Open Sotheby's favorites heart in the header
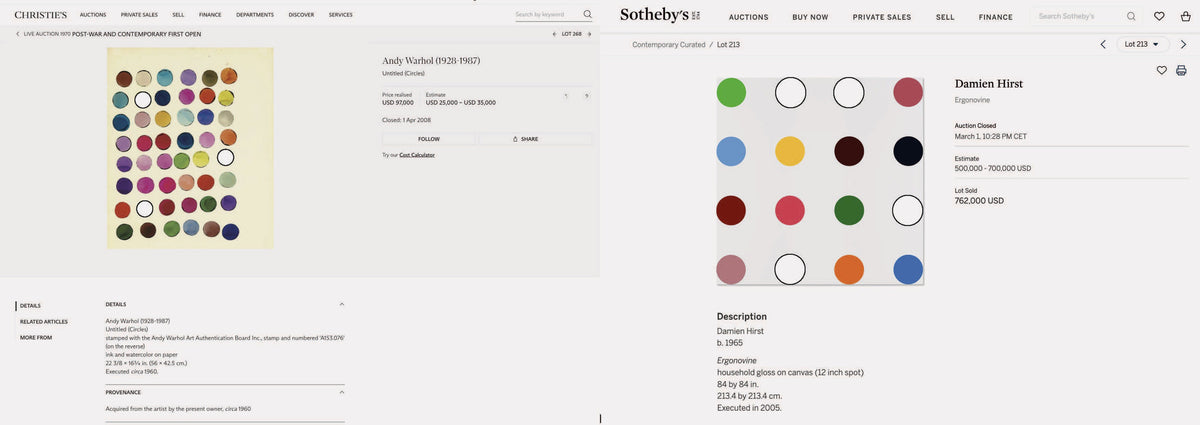This screenshot has height=425, width=1200. 1159,16
